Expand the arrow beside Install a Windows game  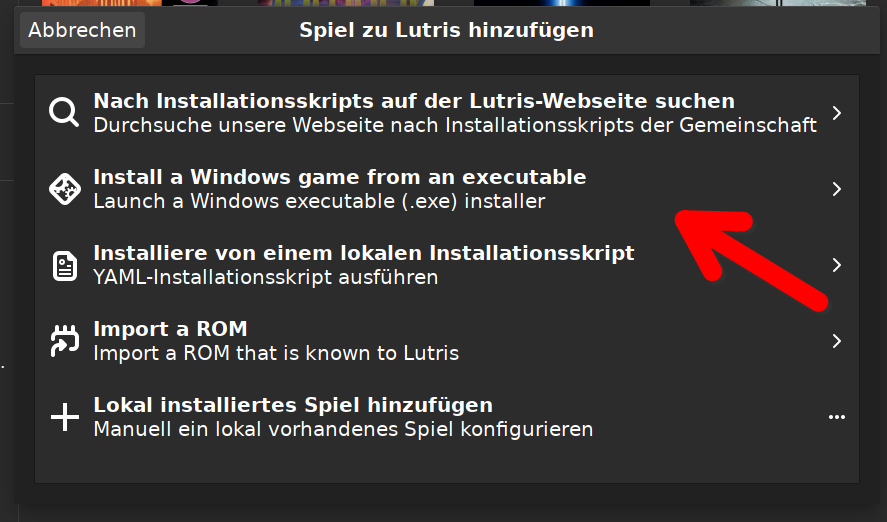point(837,189)
